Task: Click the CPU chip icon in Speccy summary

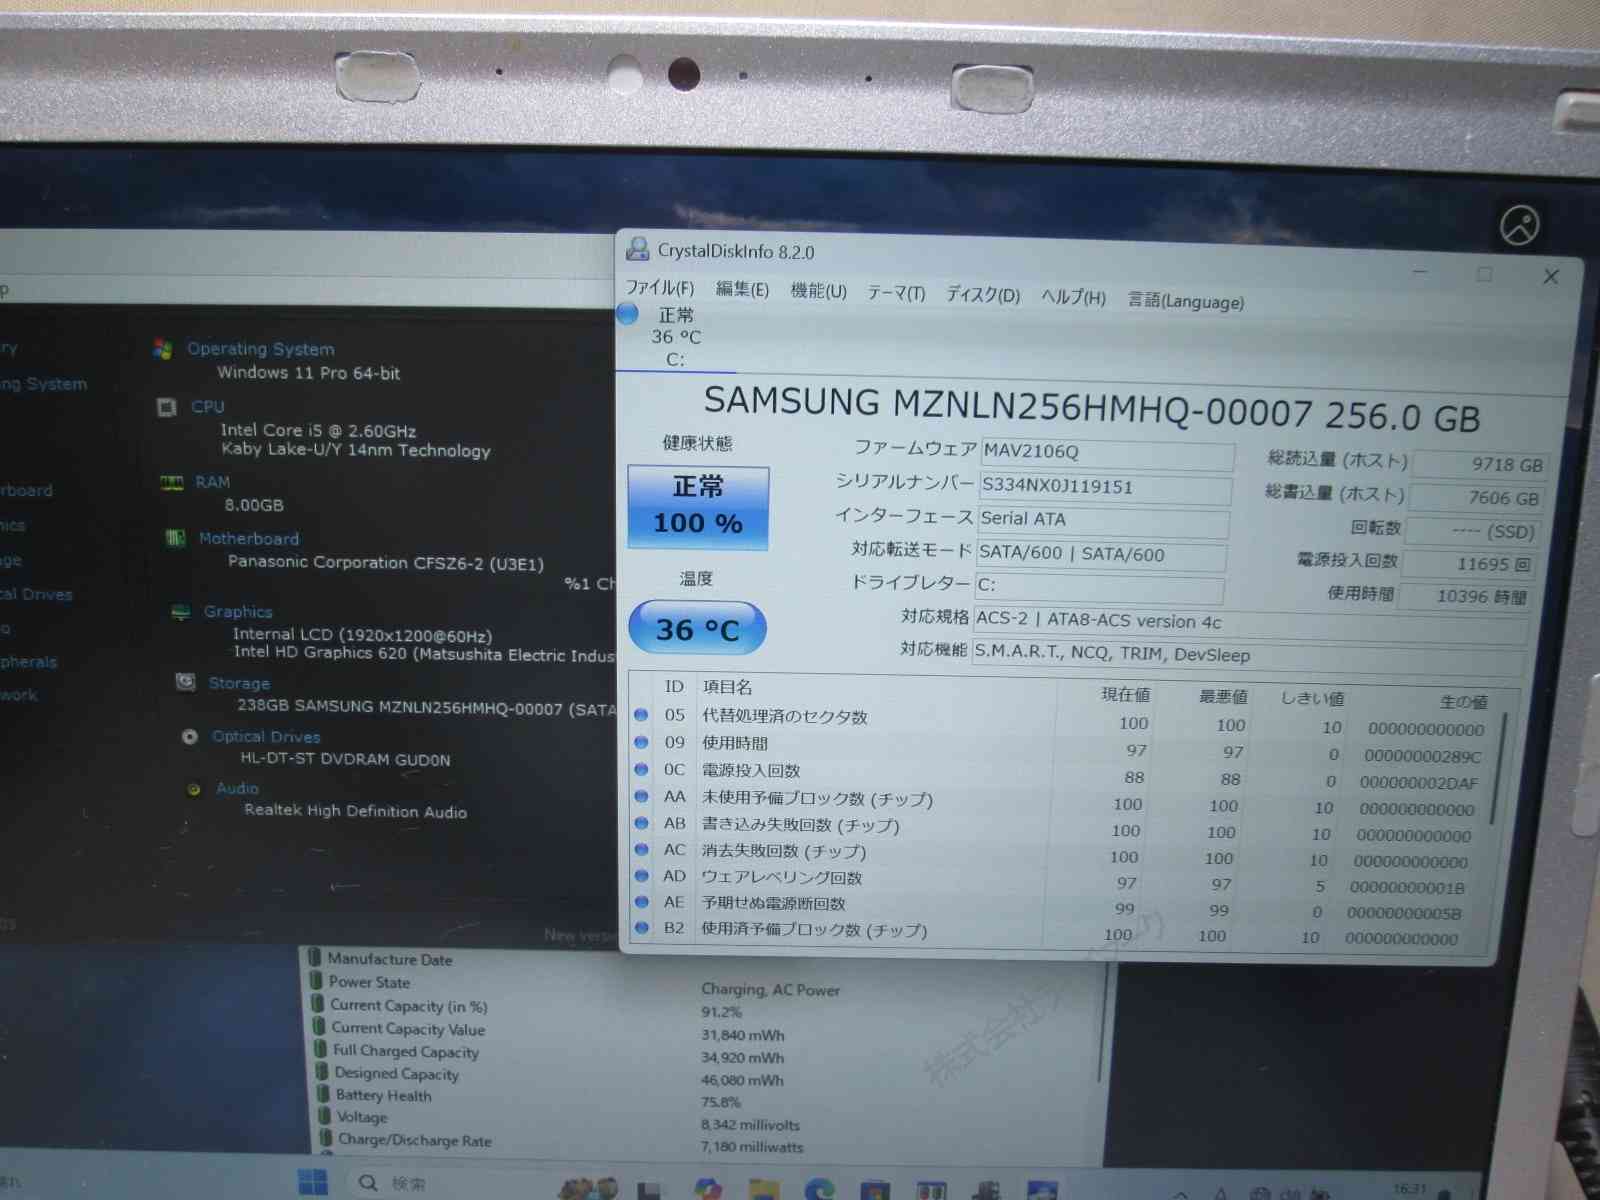Action: (167, 407)
